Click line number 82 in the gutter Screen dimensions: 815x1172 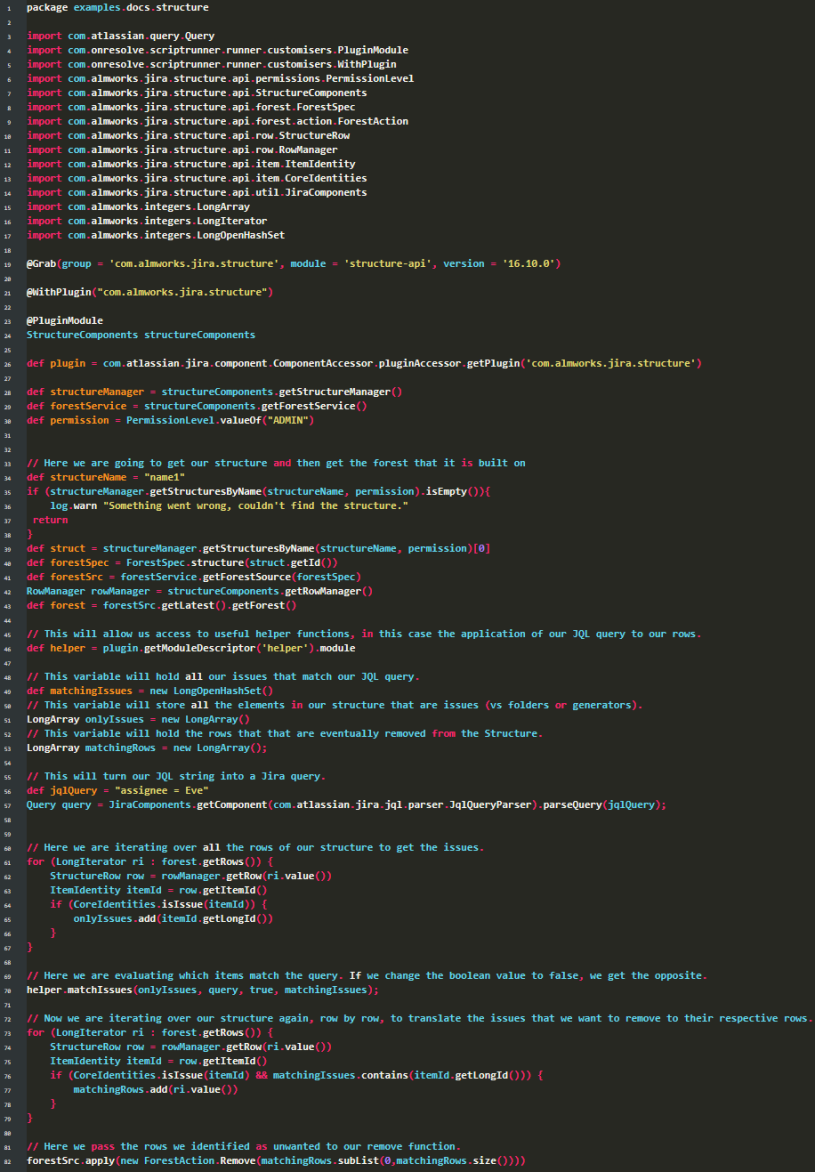8,1162
